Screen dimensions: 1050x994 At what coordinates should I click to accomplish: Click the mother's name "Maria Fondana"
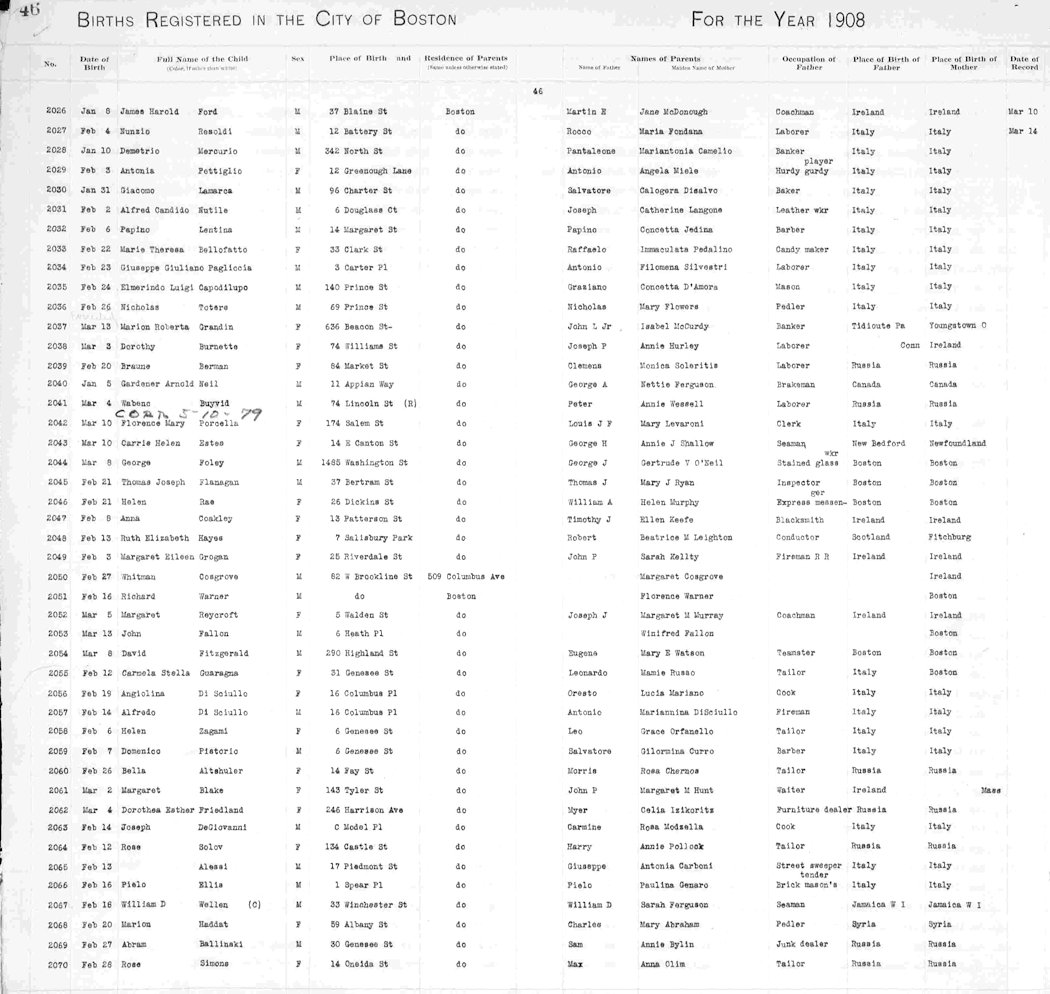coord(671,132)
